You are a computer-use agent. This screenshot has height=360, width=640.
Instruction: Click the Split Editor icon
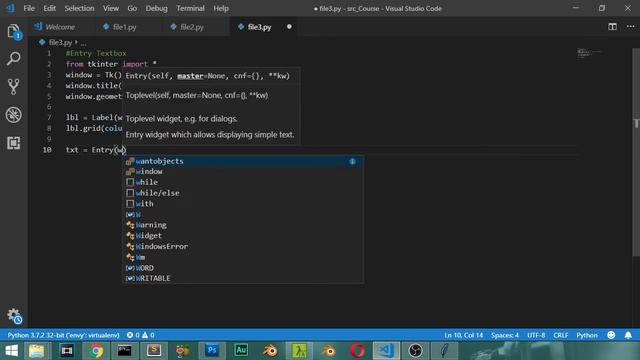(612, 27)
